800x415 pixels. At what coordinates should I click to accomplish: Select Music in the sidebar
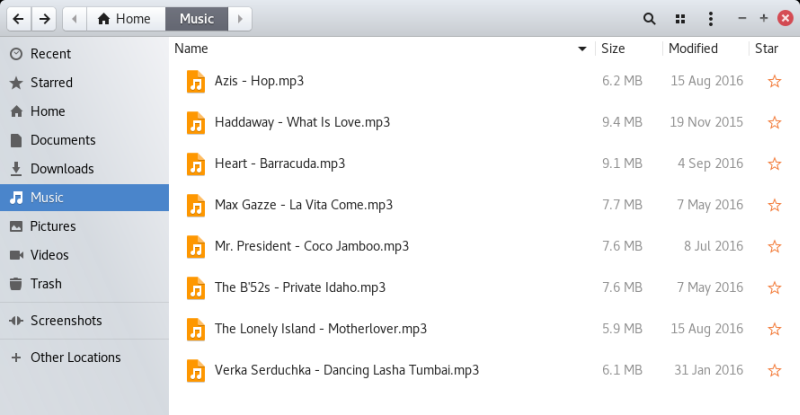click(84, 198)
